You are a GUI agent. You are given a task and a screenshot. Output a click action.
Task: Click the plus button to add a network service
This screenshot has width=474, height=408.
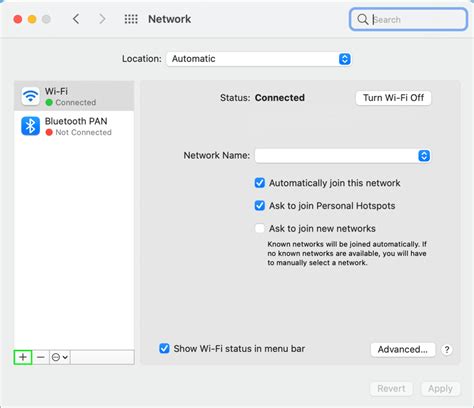(x=23, y=357)
